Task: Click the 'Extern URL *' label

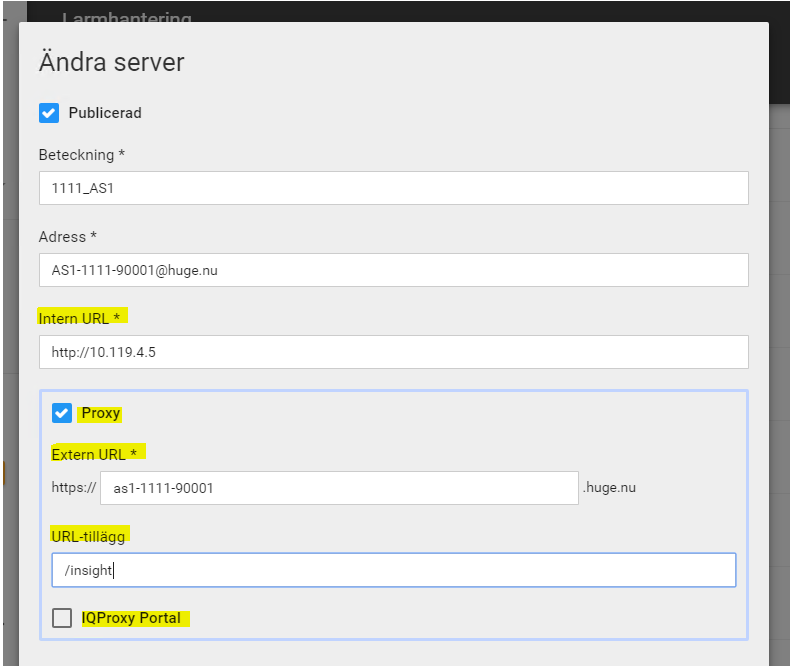Action: pyautogui.click(x=94, y=454)
